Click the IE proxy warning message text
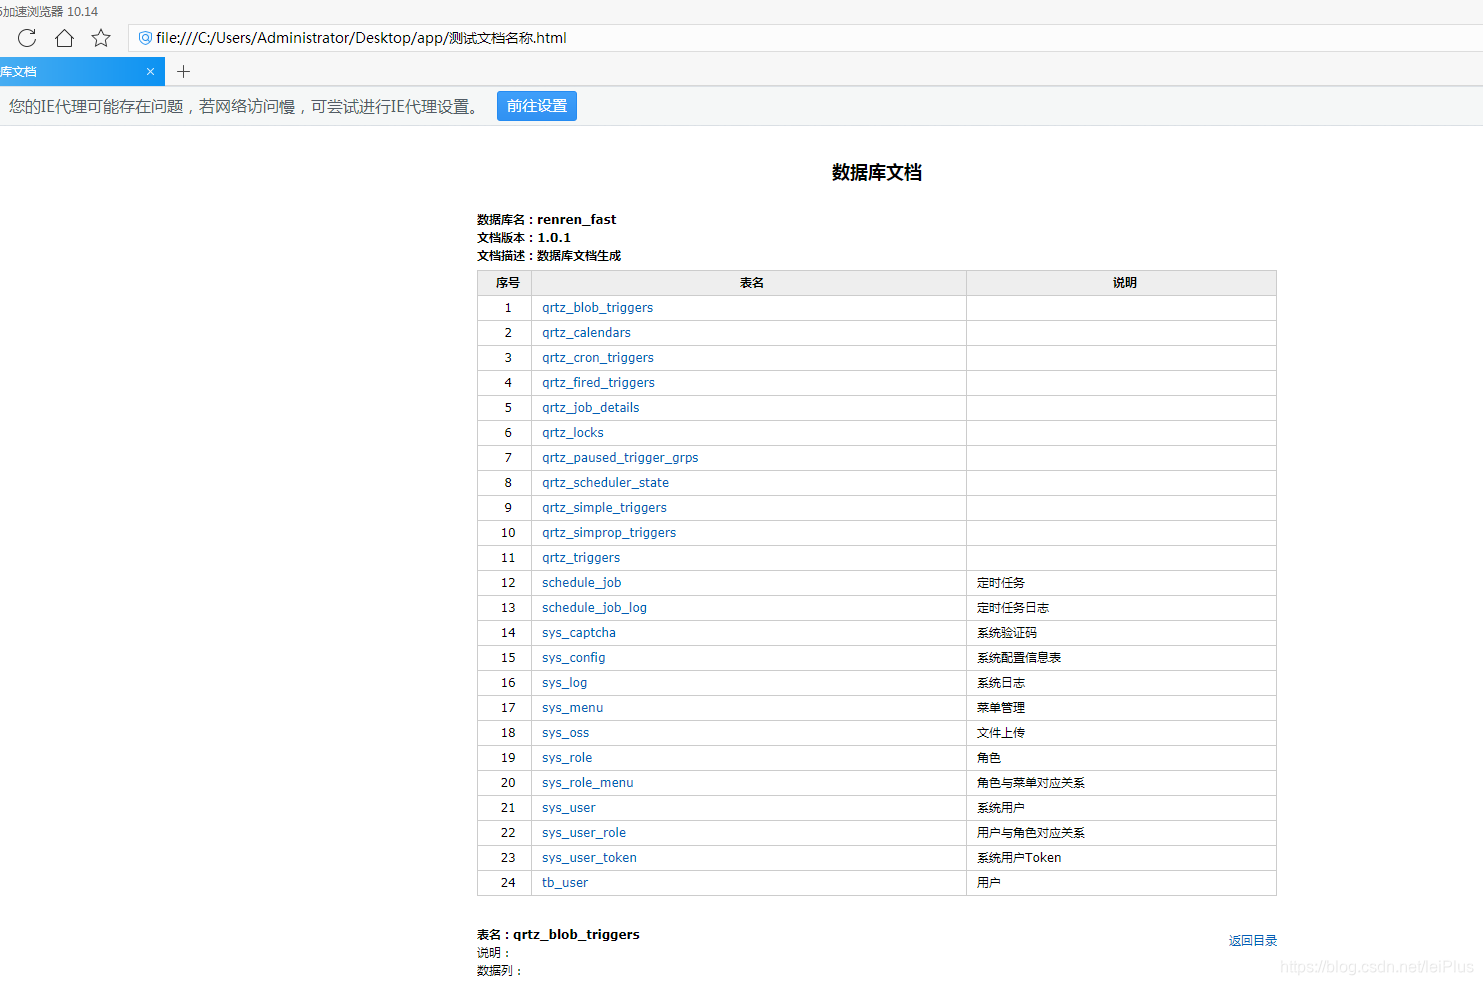Viewport: 1483px width, 985px height. pyautogui.click(x=246, y=107)
